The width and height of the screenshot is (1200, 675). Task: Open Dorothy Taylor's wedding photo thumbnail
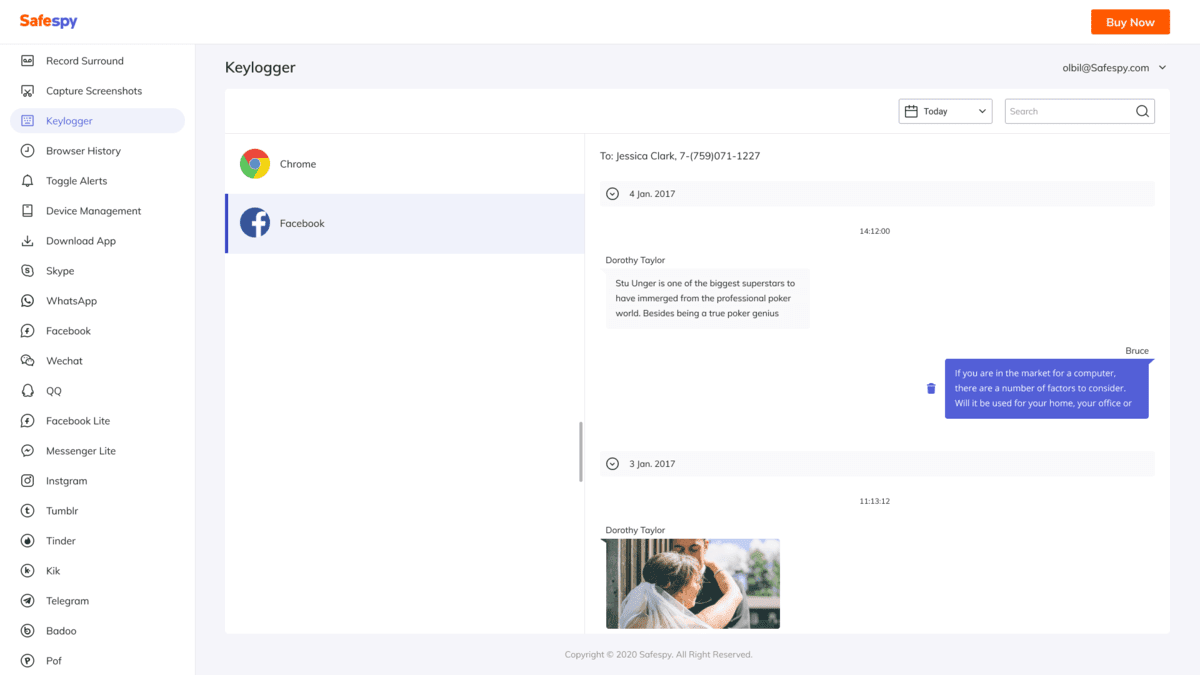pyautogui.click(x=692, y=584)
